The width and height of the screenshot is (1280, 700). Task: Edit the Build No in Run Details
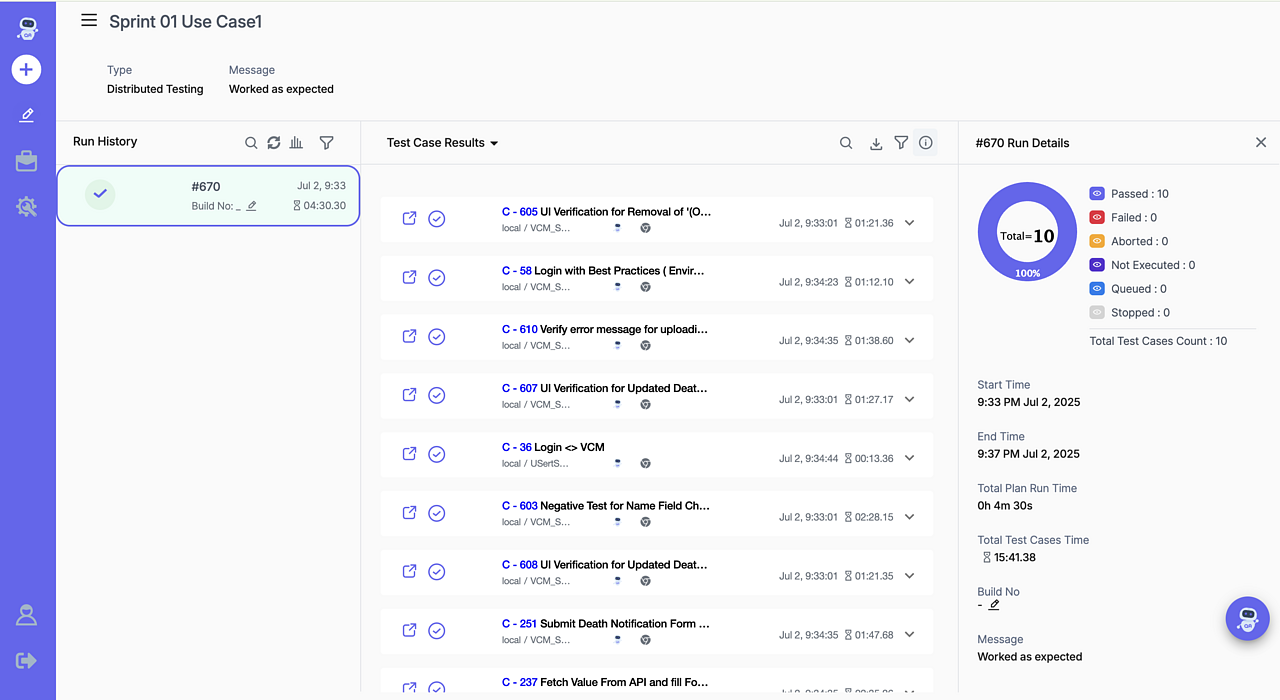click(x=994, y=605)
